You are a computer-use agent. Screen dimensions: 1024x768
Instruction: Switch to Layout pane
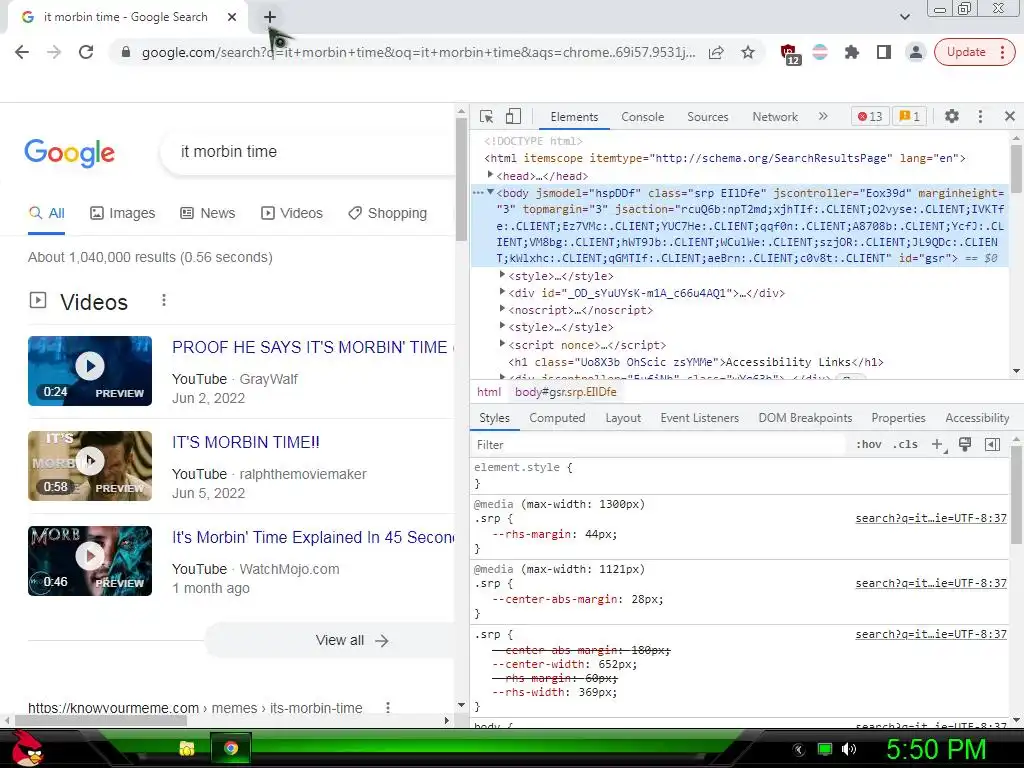(x=623, y=418)
